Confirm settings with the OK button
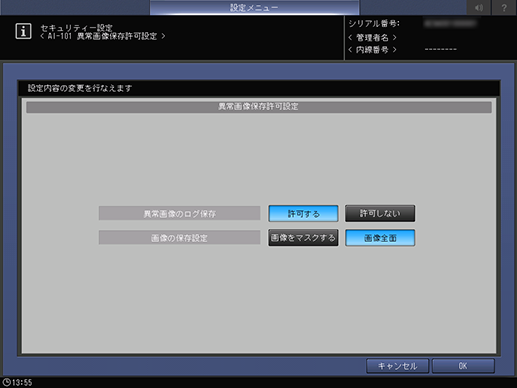517x388 pixels. coord(463,366)
